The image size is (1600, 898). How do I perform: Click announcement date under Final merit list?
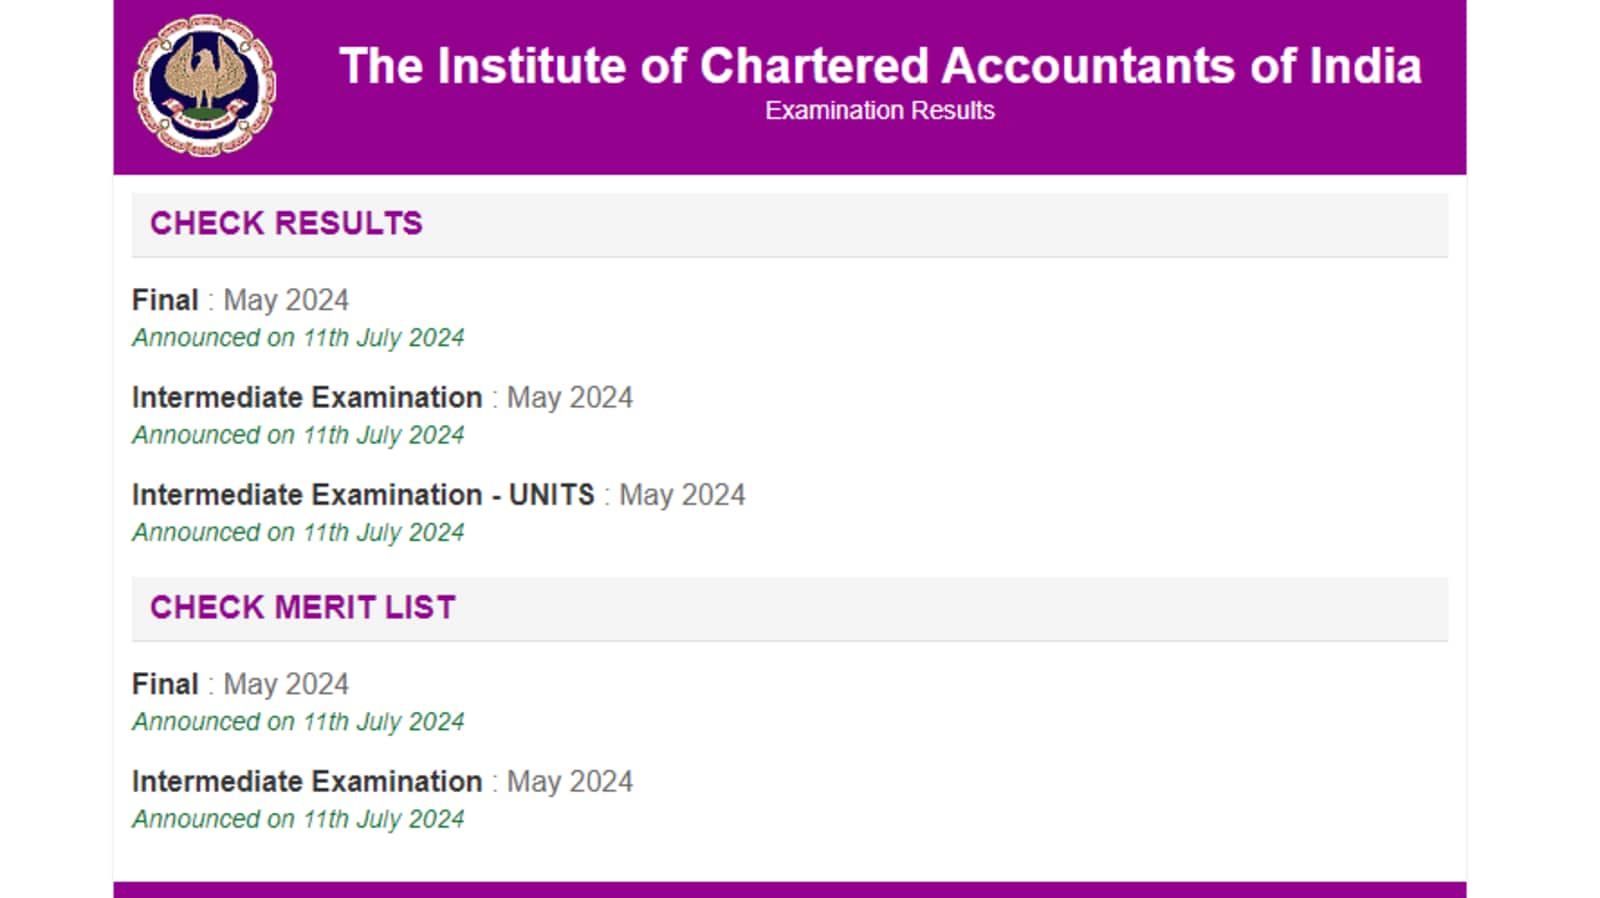[298, 722]
